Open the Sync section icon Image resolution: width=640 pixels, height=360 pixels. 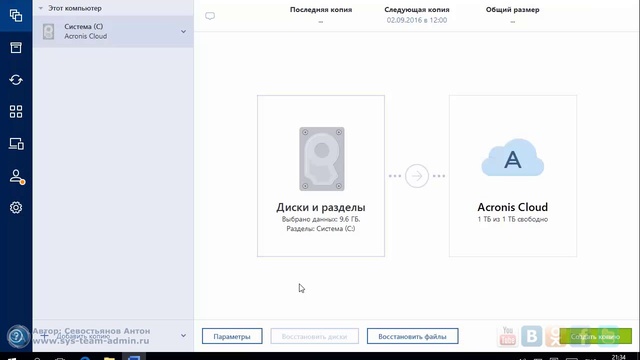pyautogui.click(x=16, y=80)
